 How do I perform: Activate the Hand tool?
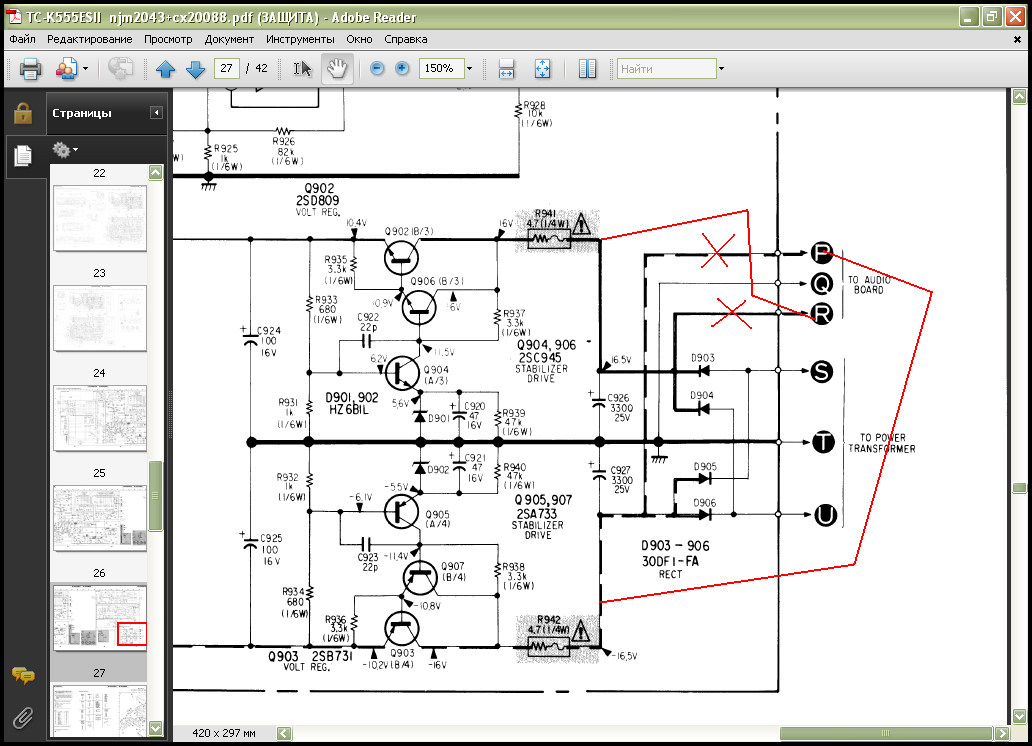tap(337, 69)
